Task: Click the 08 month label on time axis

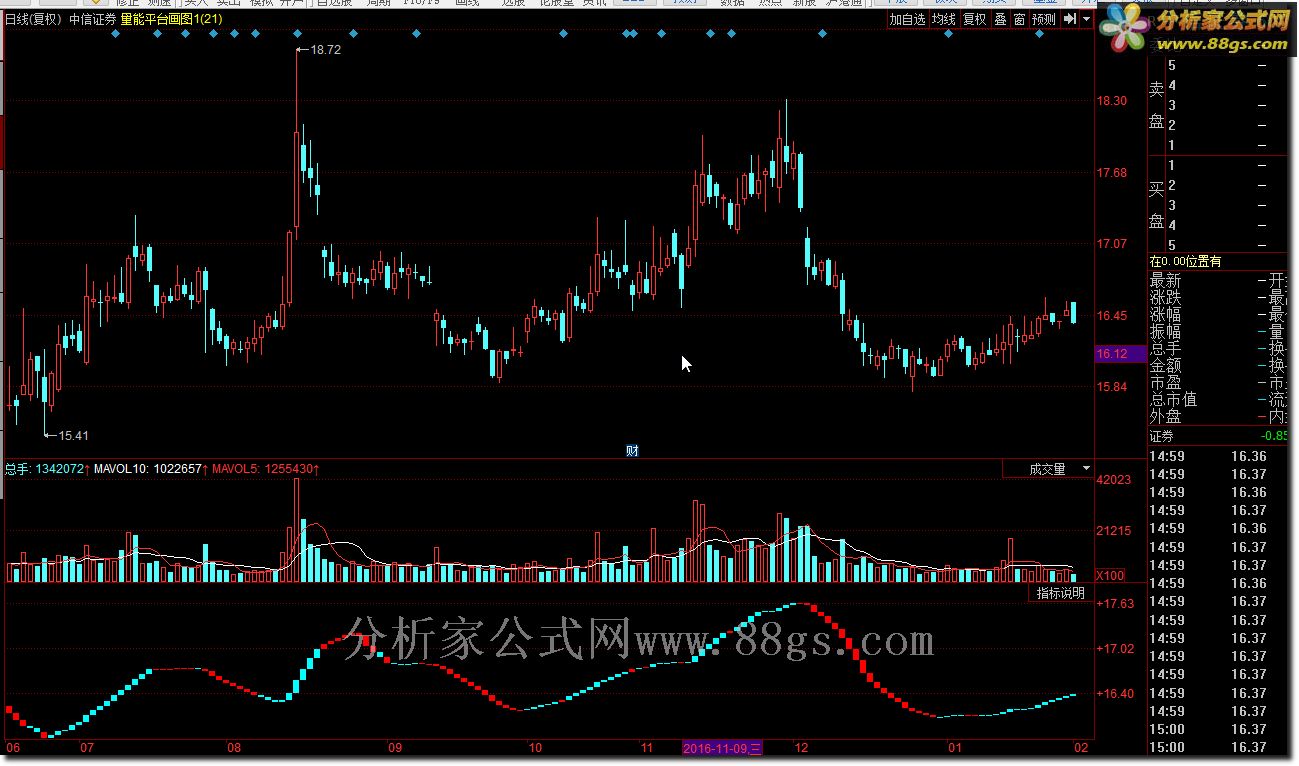Action: click(x=235, y=748)
